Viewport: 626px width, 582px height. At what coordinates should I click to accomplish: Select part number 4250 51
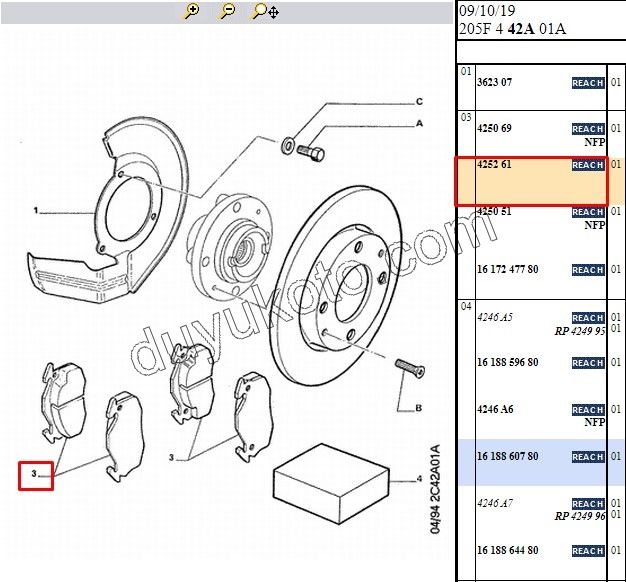click(495, 212)
